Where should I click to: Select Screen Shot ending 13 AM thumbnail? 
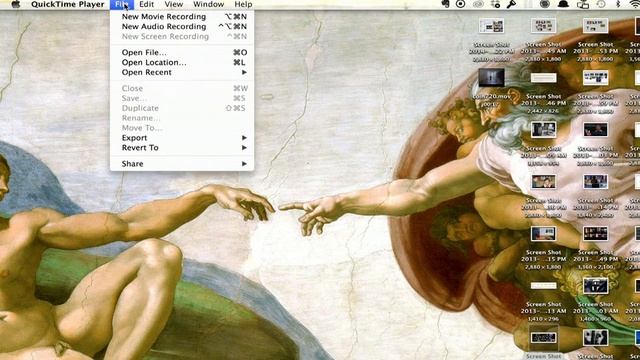543,286
